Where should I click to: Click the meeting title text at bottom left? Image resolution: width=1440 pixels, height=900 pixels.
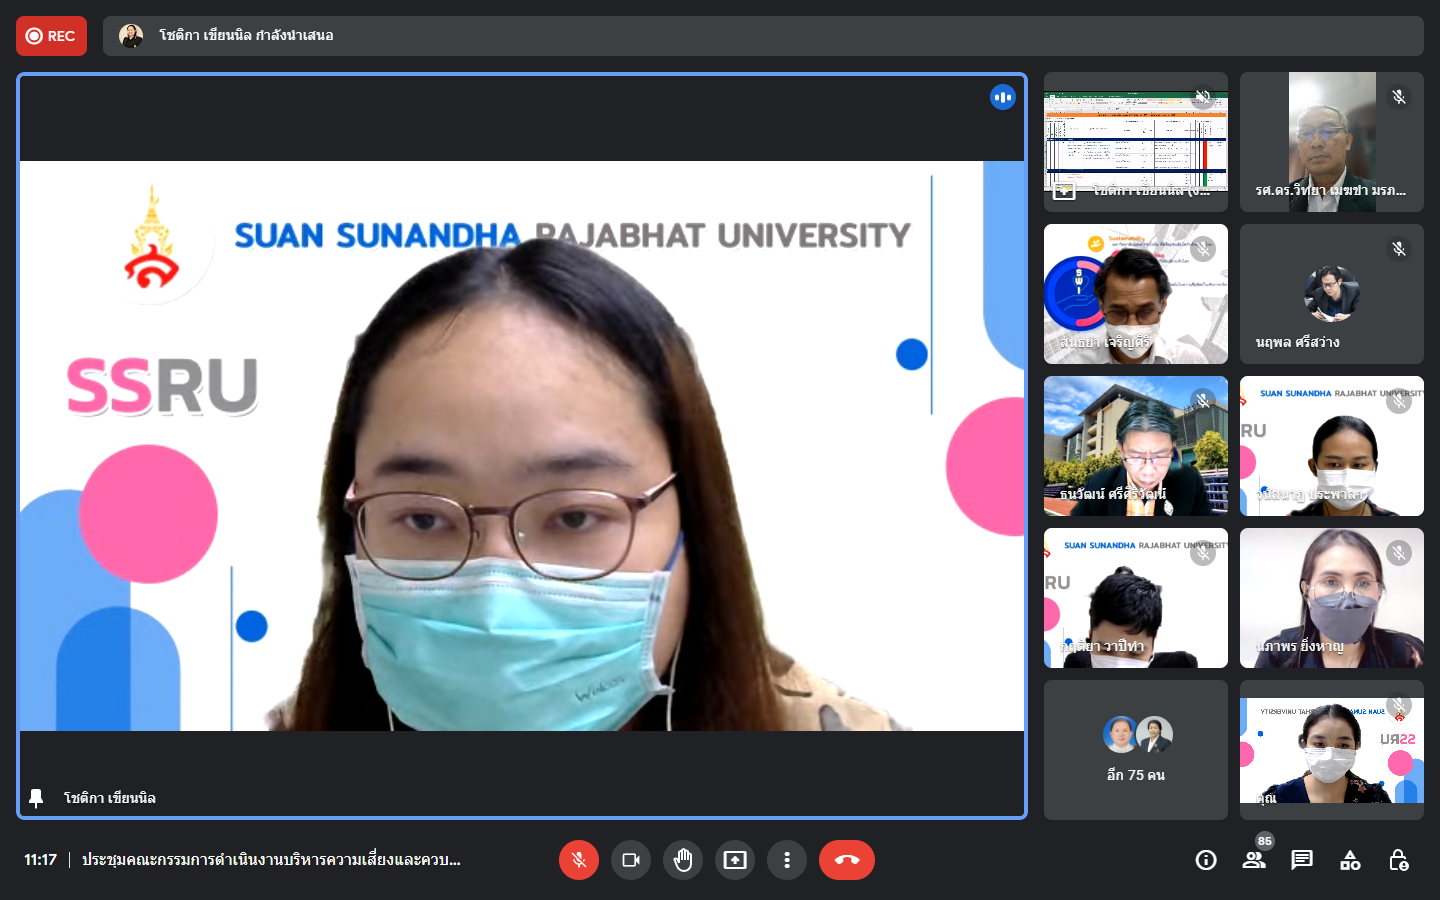(271, 860)
